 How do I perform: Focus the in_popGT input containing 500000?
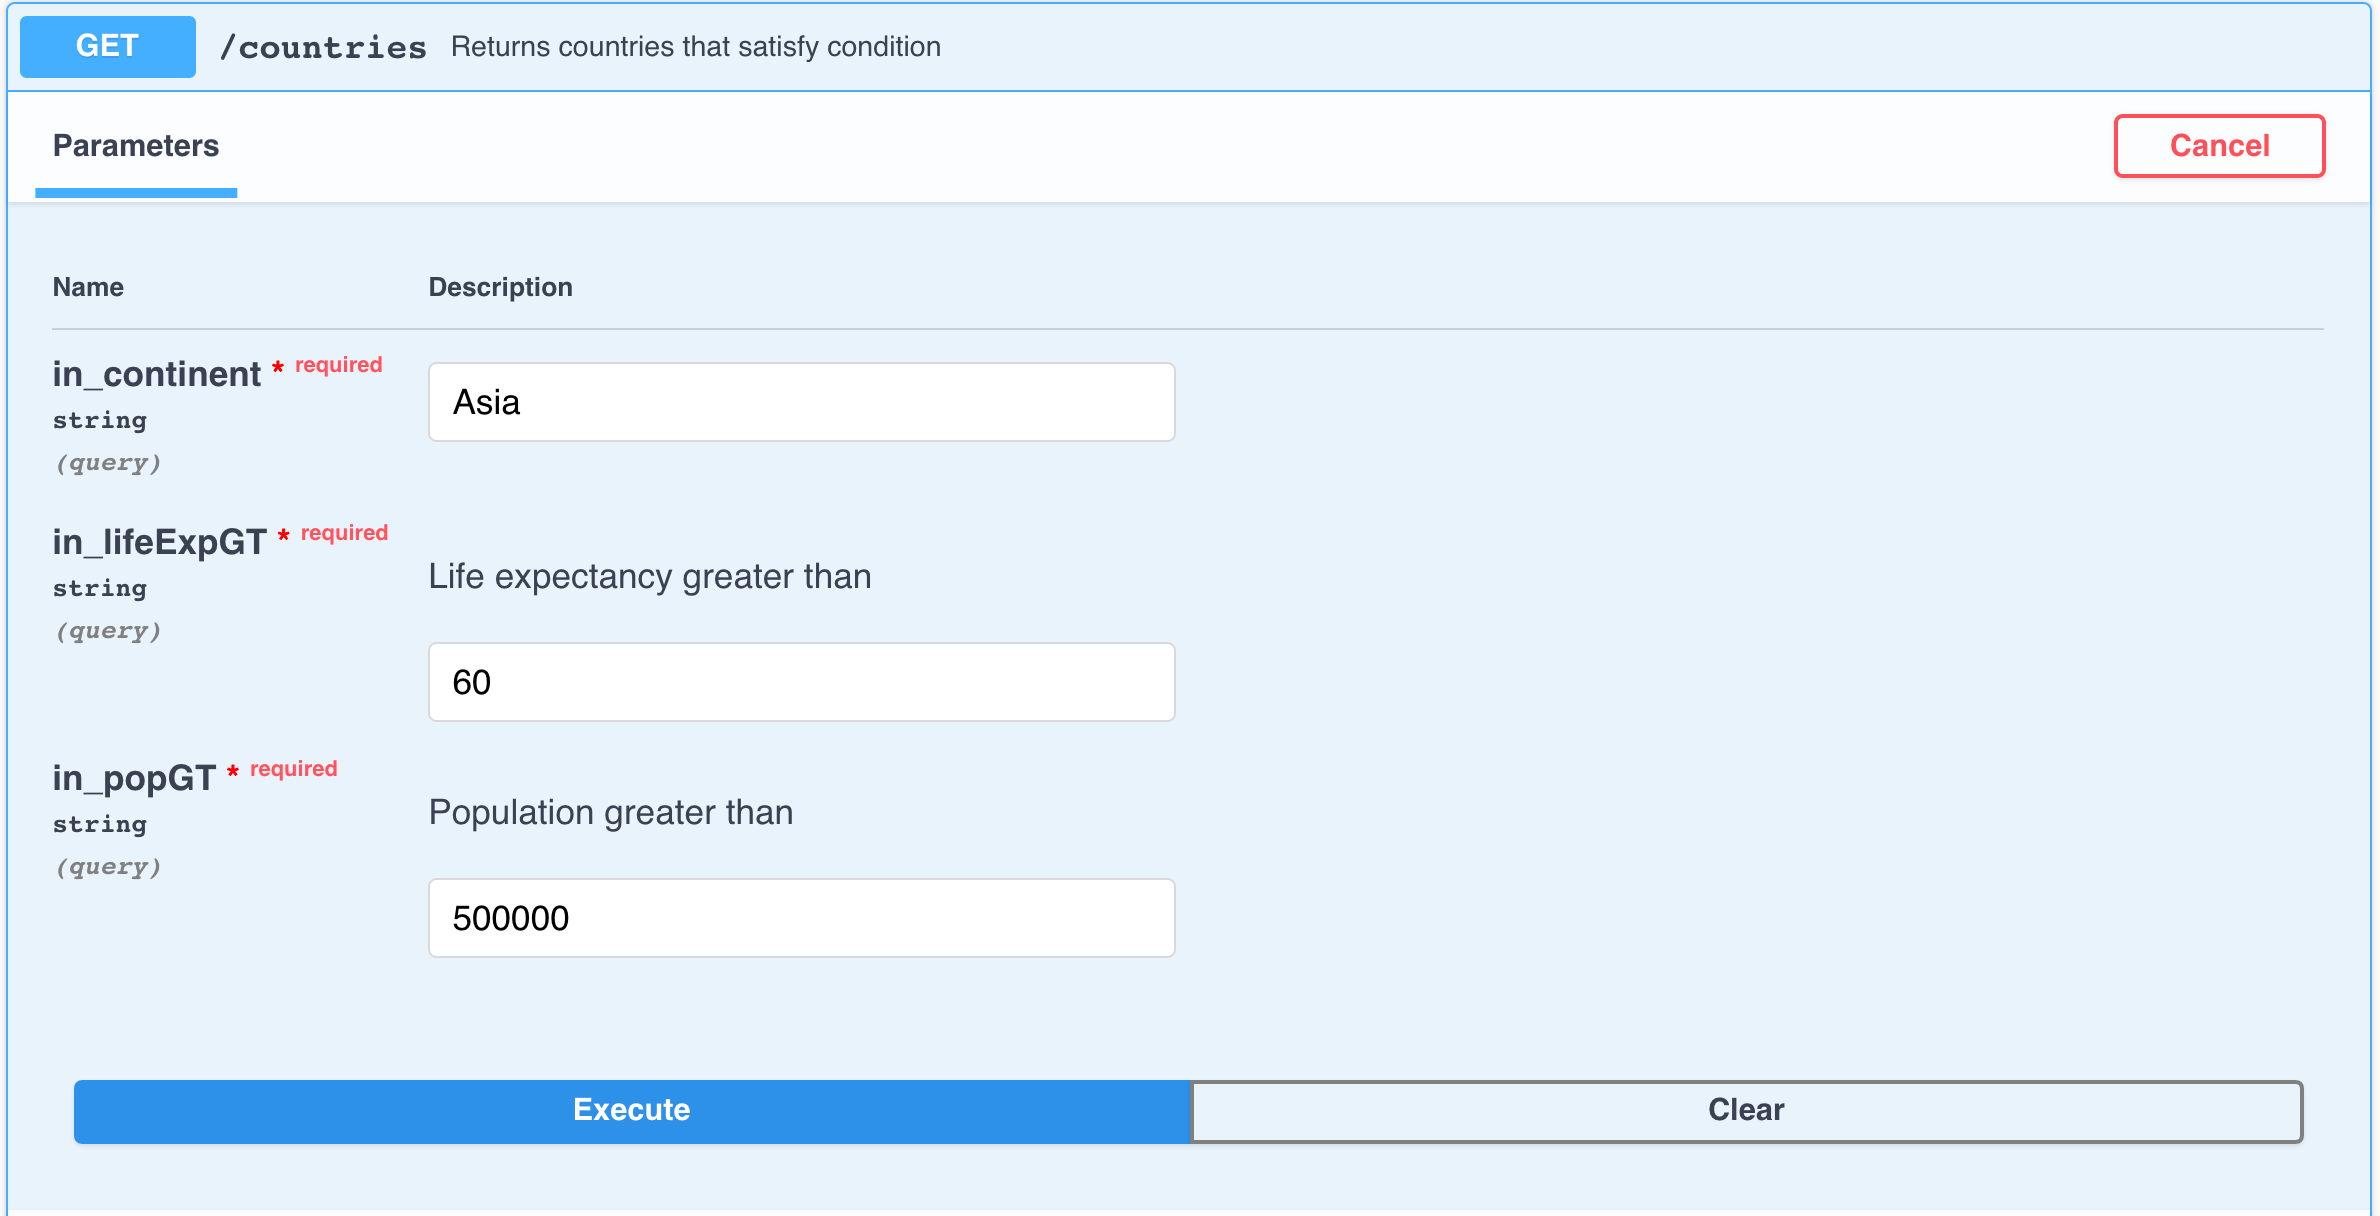point(802,918)
